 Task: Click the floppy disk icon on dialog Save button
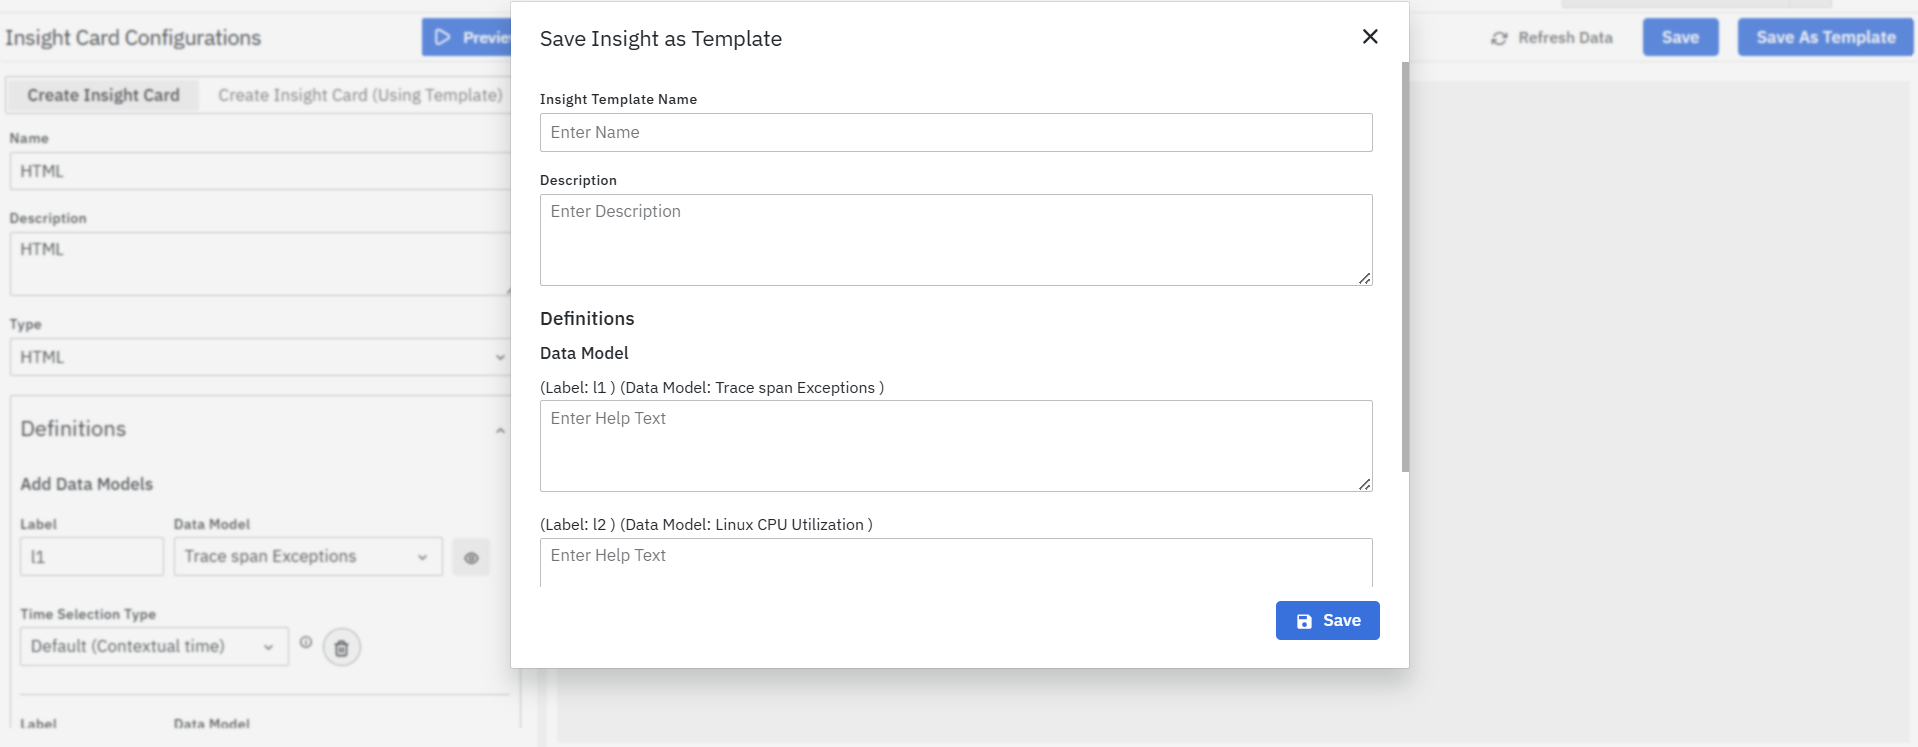click(1304, 621)
